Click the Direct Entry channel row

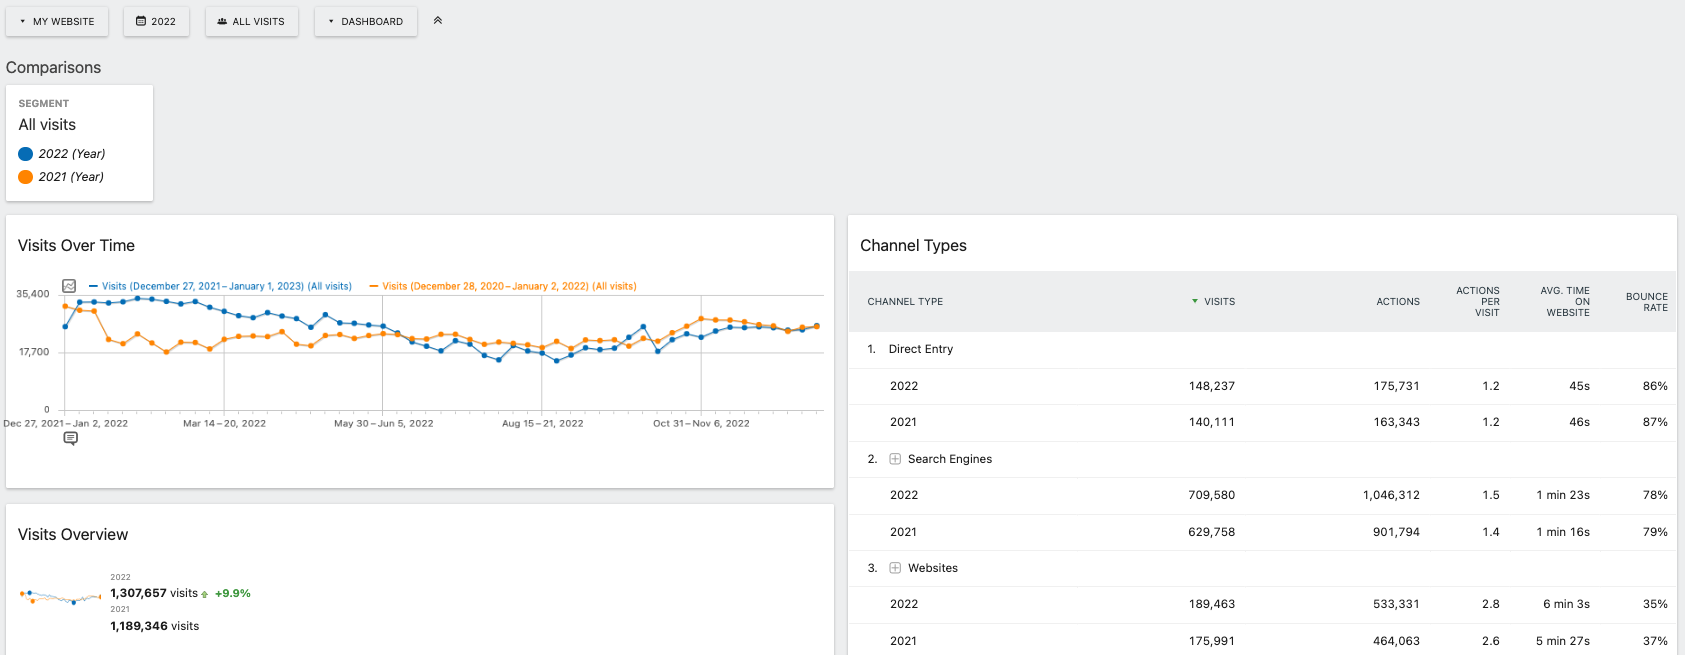pos(920,349)
